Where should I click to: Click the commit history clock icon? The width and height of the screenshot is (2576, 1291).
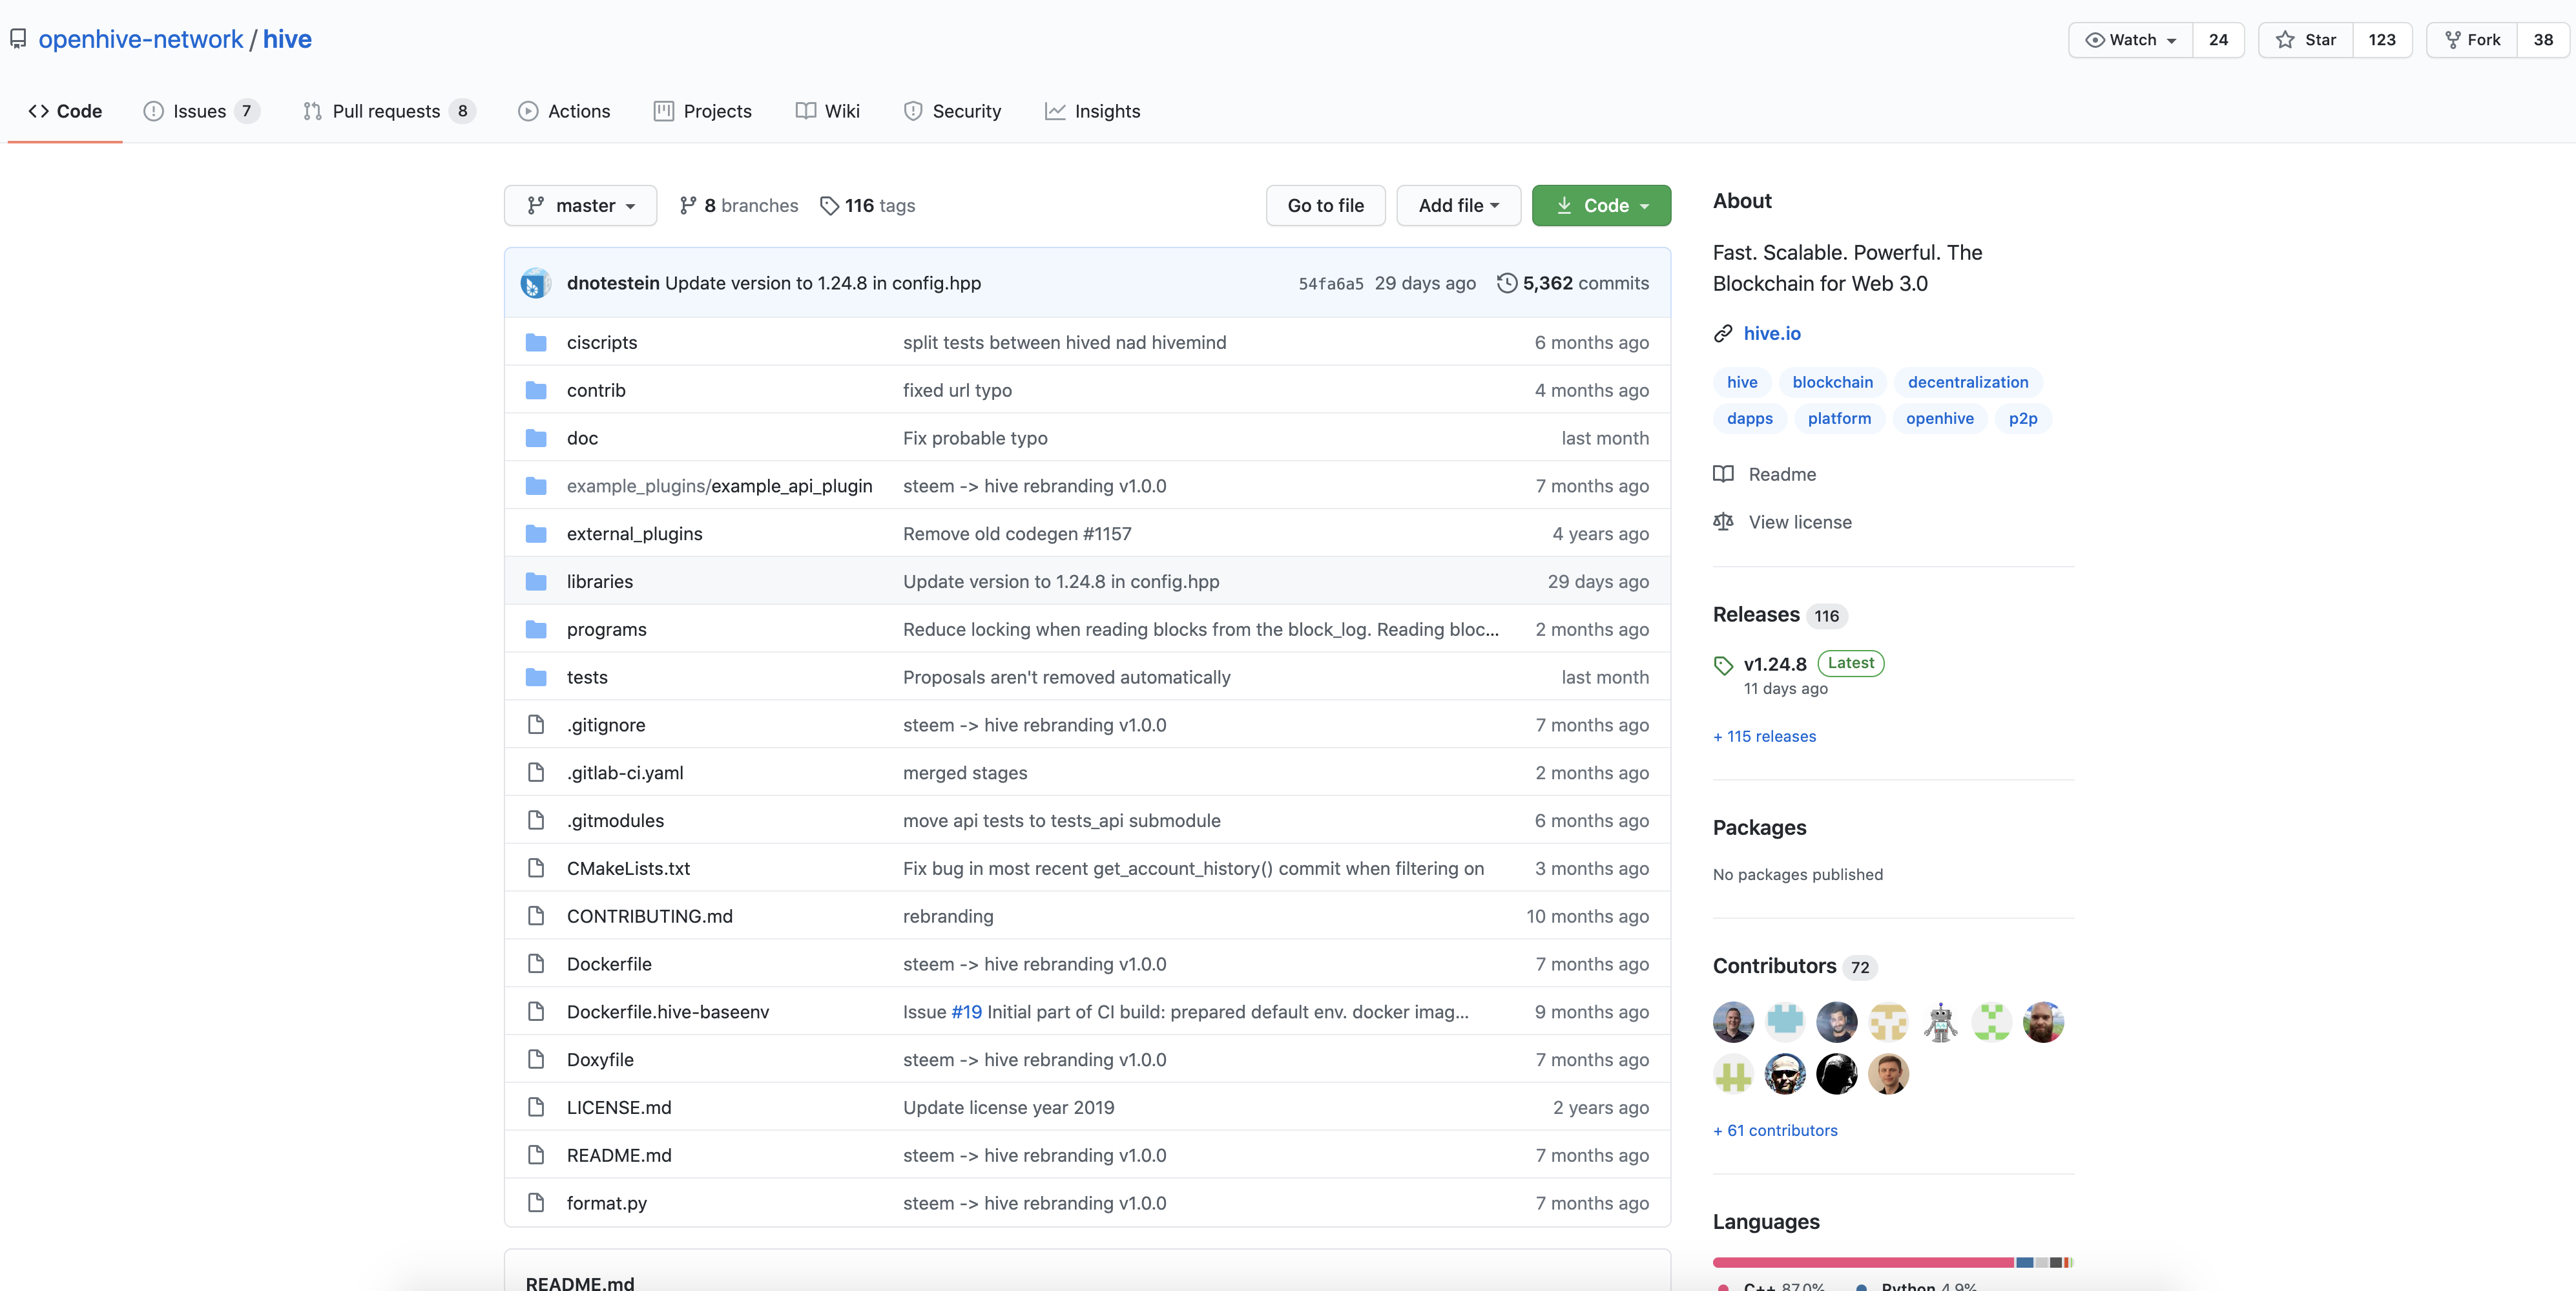coord(1506,283)
